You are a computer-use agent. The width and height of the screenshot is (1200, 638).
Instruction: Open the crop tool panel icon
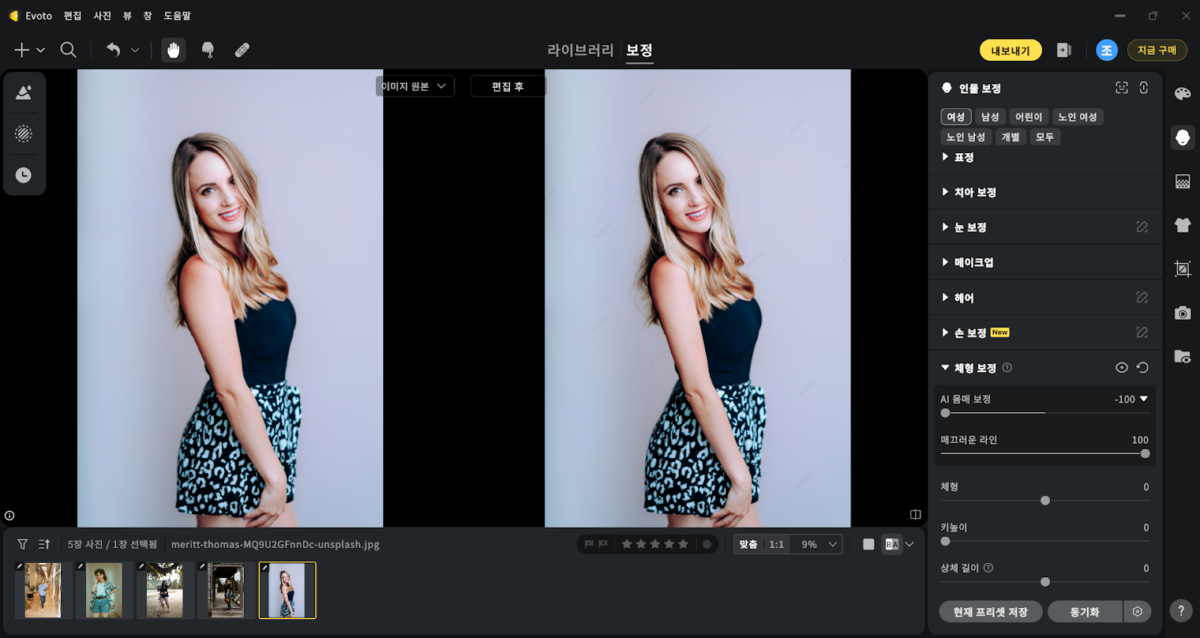pyautogui.click(x=1183, y=269)
